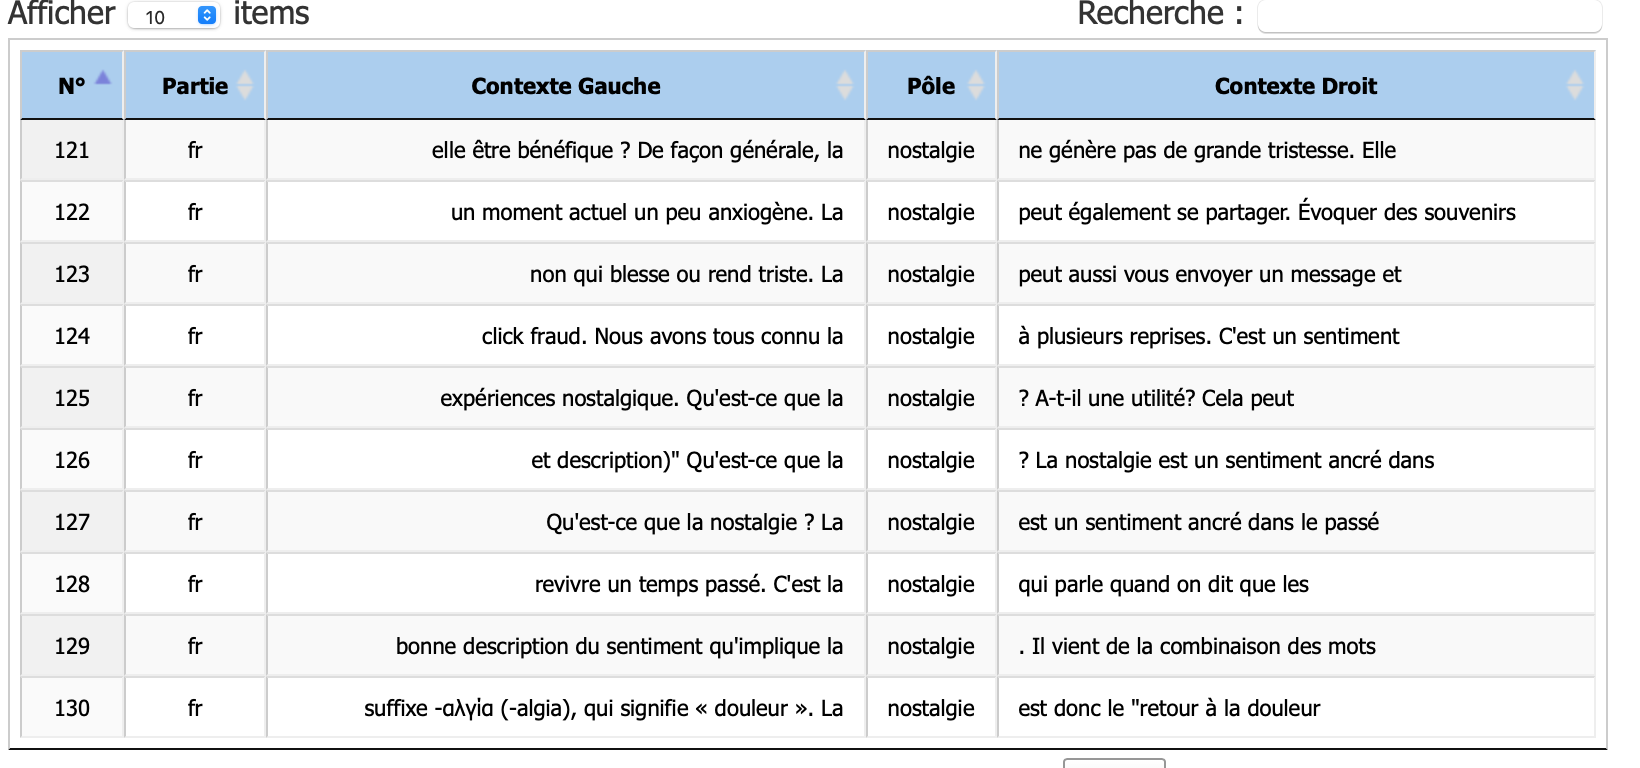Click the sort arrows in Partie header
Viewport: 1640px width, 768px height.
click(x=245, y=86)
